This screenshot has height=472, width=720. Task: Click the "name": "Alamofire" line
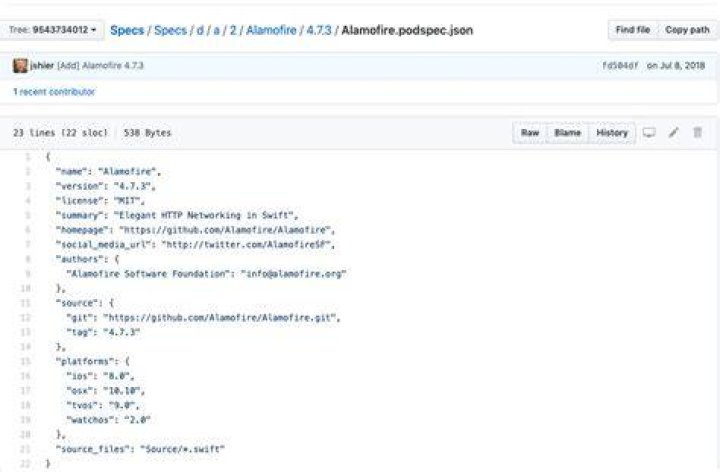click(x=108, y=172)
